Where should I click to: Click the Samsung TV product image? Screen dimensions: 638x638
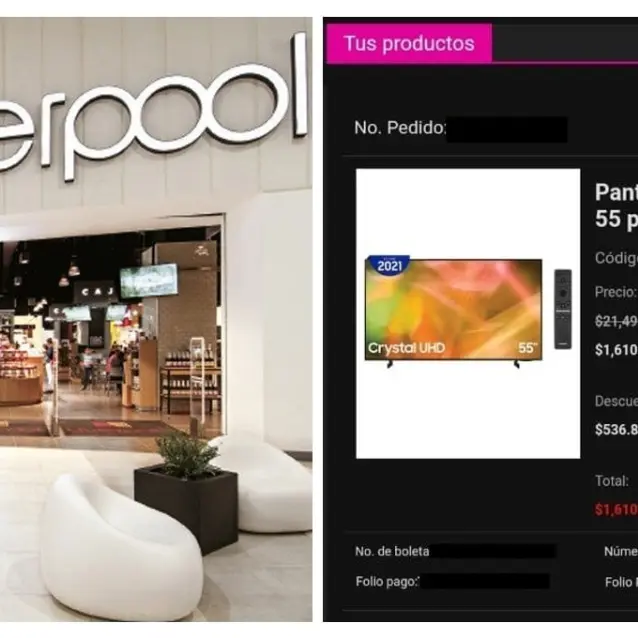pyautogui.click(x=468, y=313)
